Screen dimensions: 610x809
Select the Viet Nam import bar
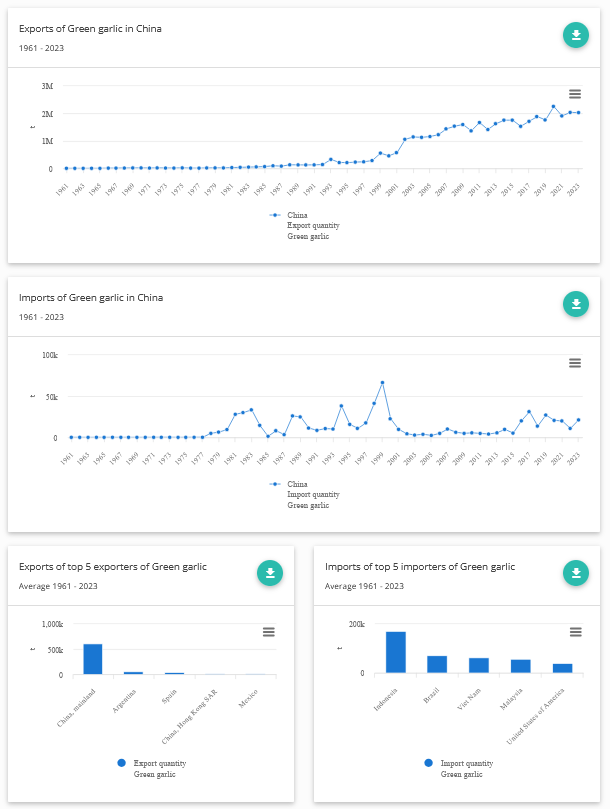(x=479, y=665)
